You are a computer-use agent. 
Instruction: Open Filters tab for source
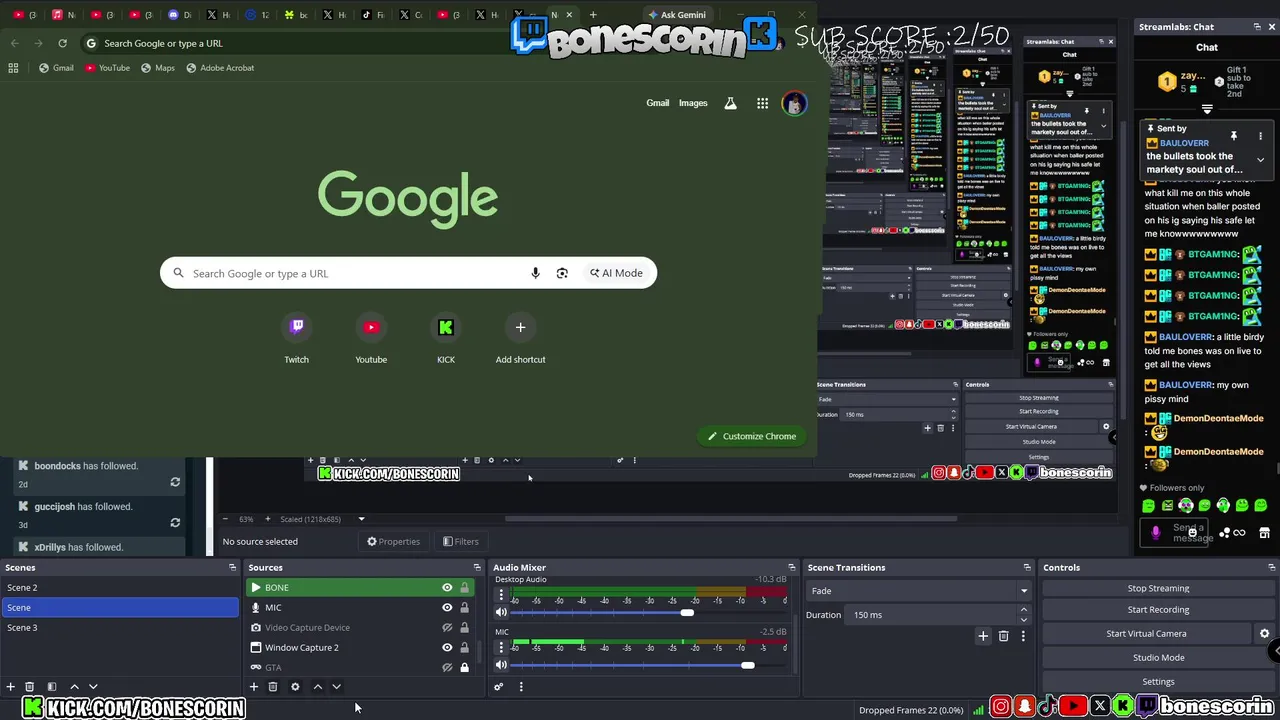pos(460,542)
